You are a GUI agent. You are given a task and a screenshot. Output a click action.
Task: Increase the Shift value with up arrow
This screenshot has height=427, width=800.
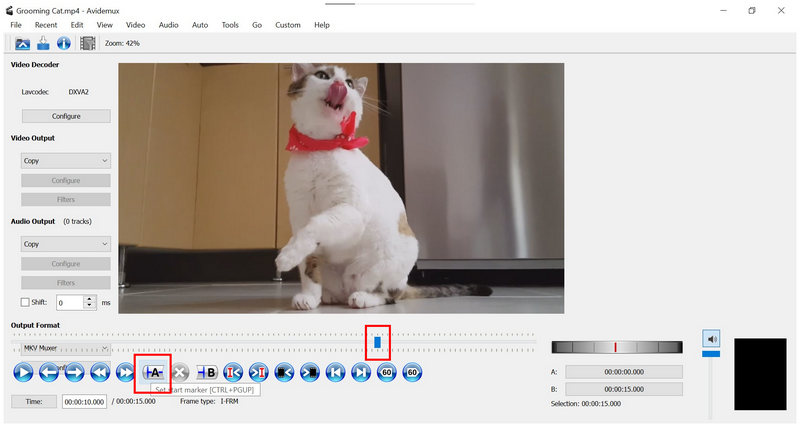[x=90, y=299]
